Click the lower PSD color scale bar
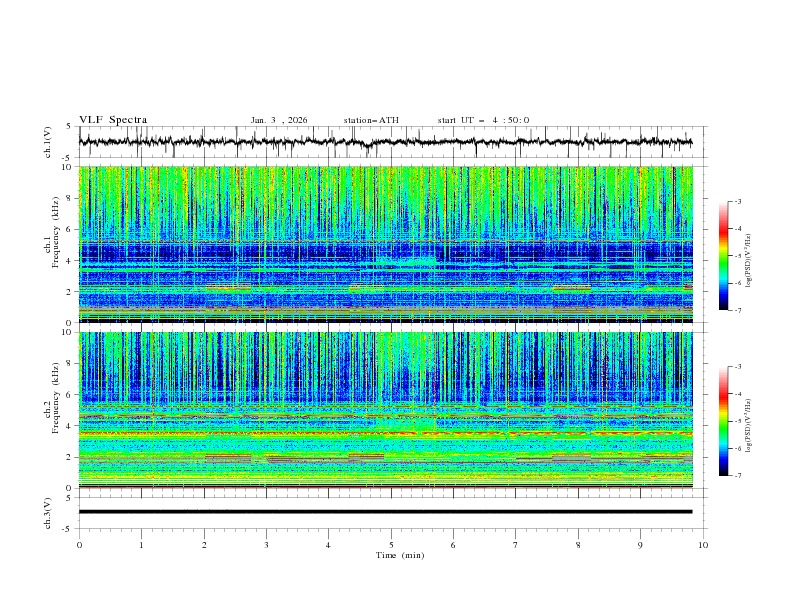Viewport: 792px width, 612px height. tap(723, 421)
